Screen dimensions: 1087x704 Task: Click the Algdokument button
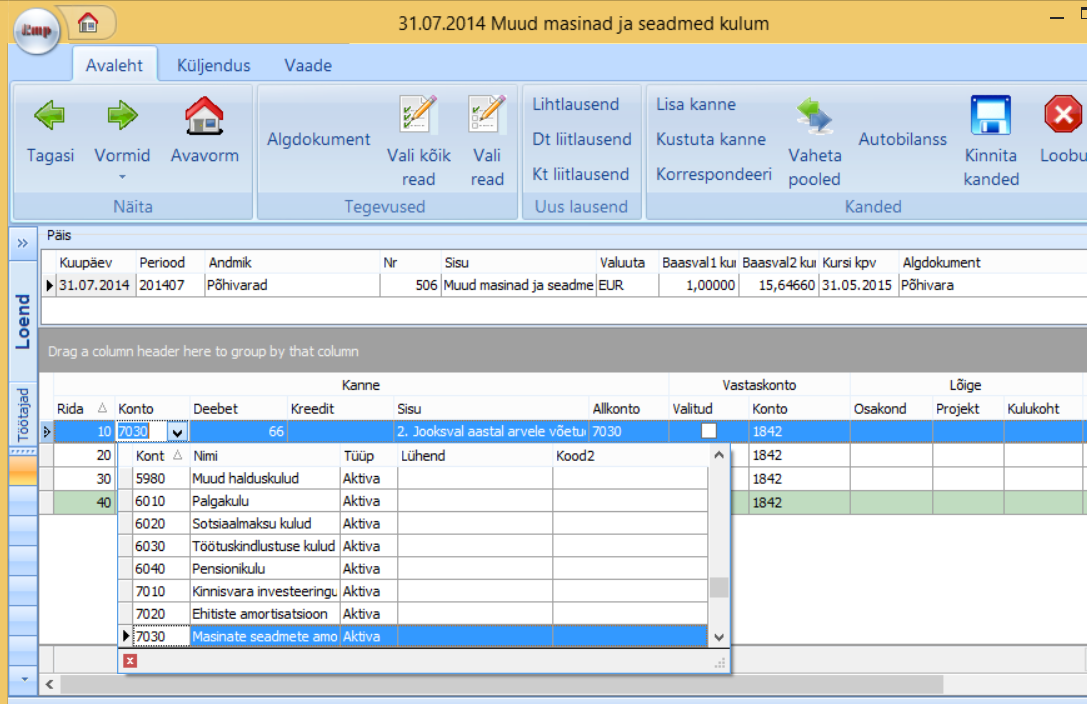click(x=318, y=139)
